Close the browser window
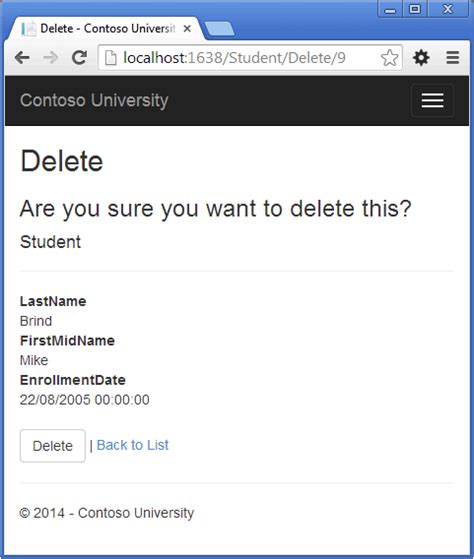The width and height of the screenshot is (474, 559). coord(448,9)
